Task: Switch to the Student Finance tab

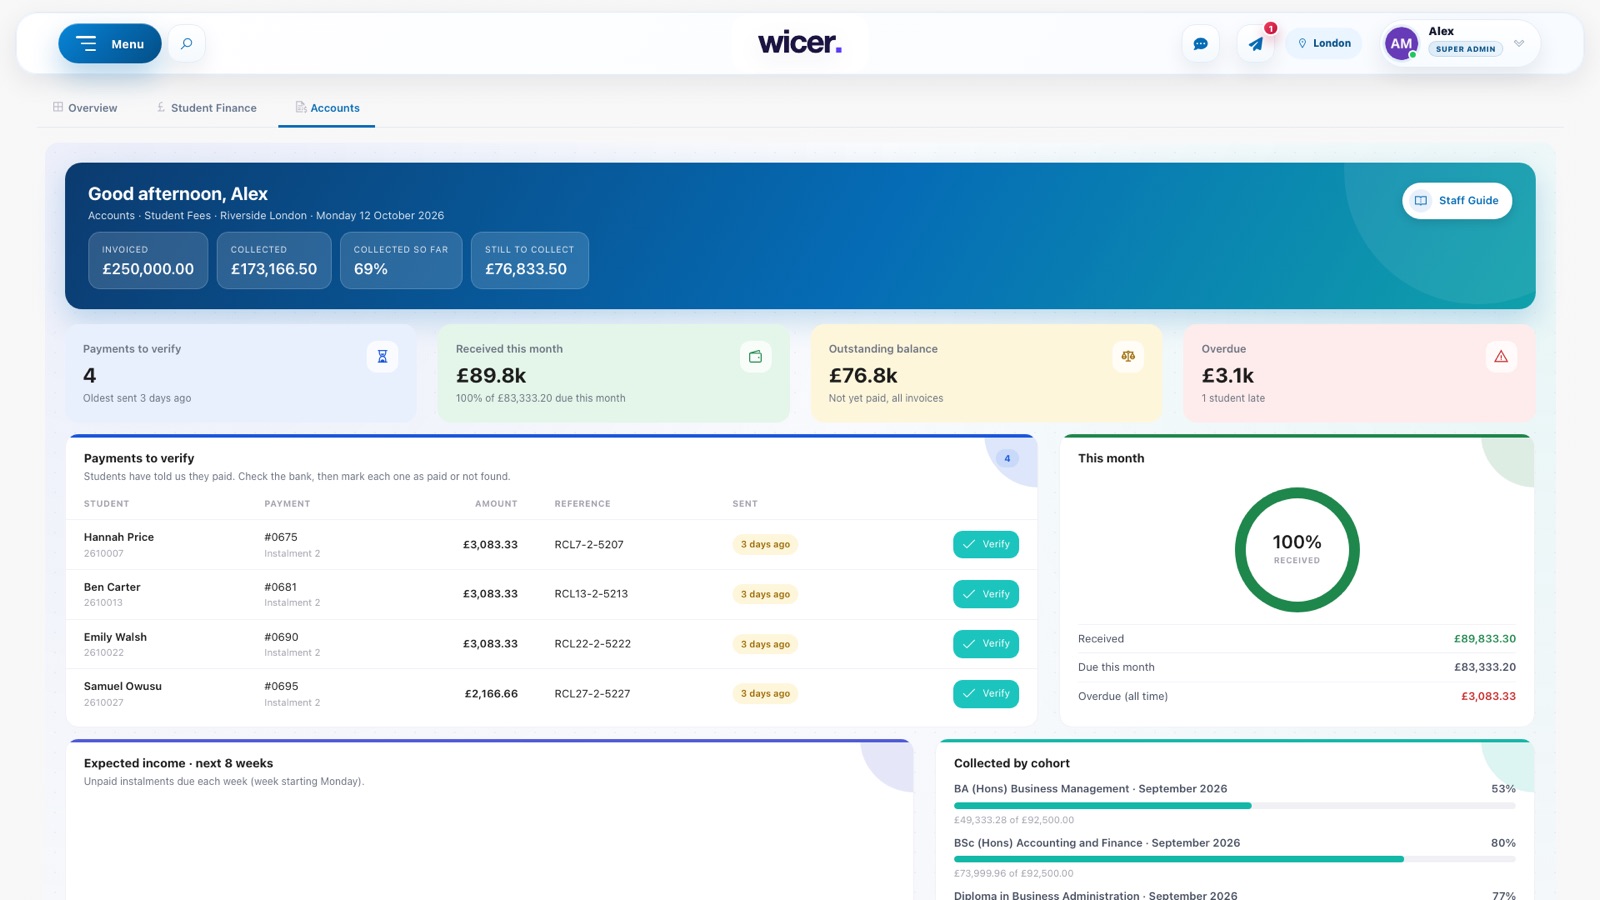Action: [x=207, y=108]
